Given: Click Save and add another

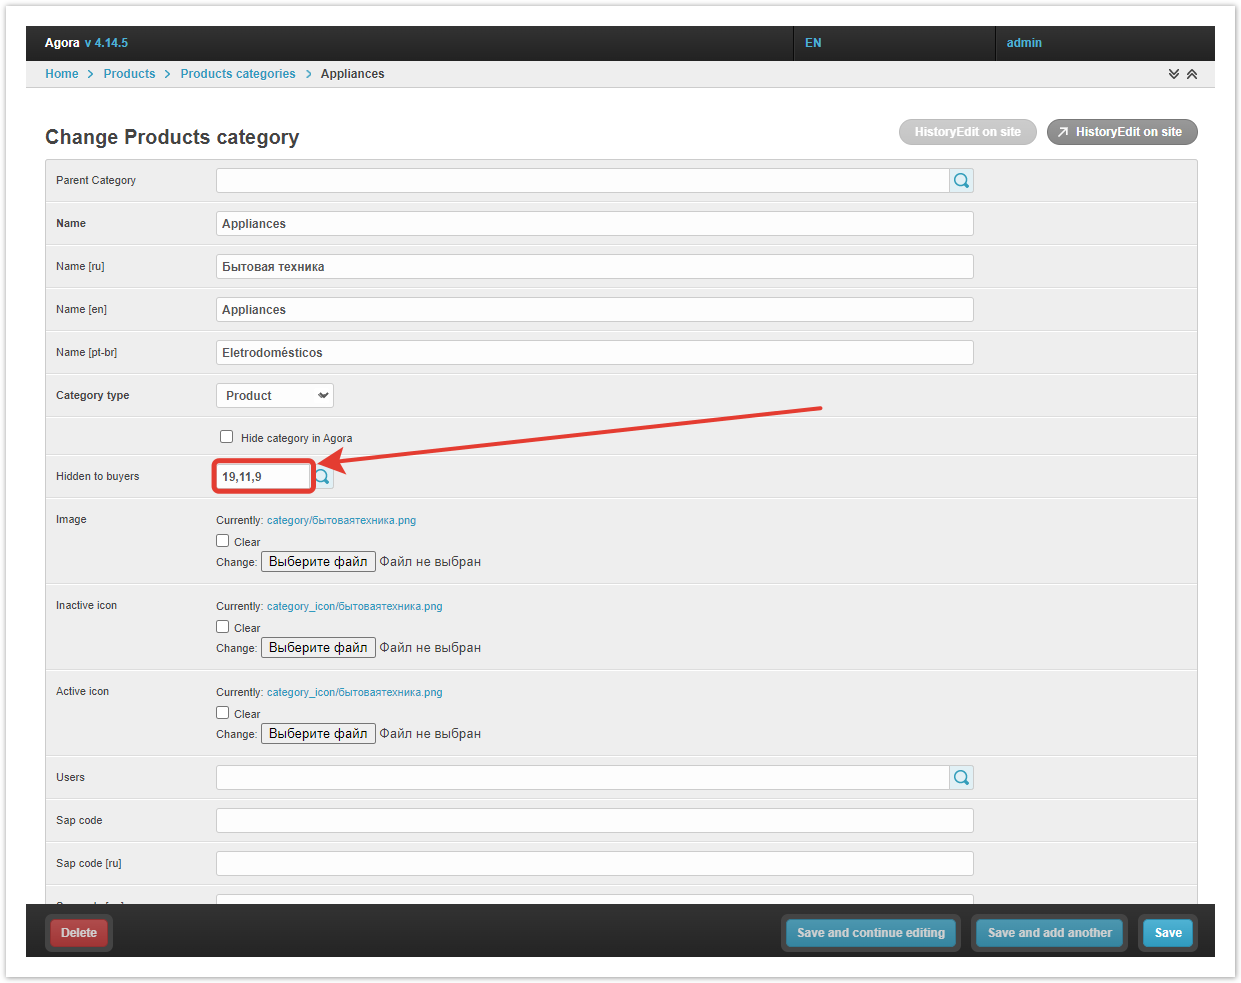Looking at the screenshot, I should 1050,933.
